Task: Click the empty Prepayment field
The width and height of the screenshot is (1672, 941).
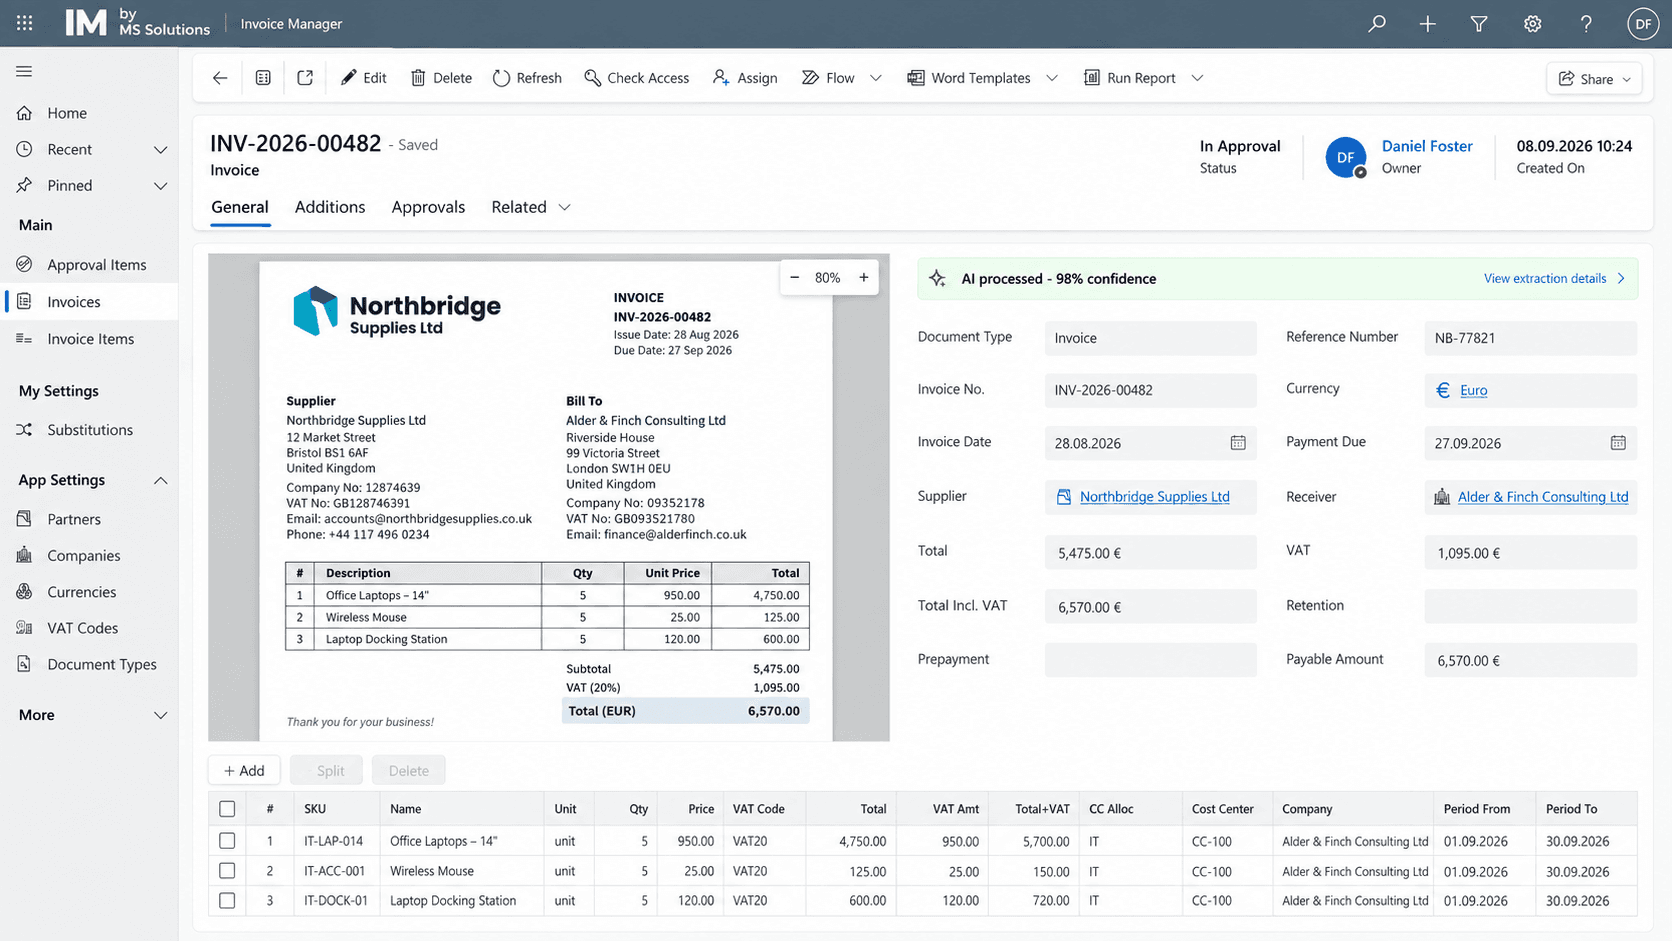Action: point(1150,660)
